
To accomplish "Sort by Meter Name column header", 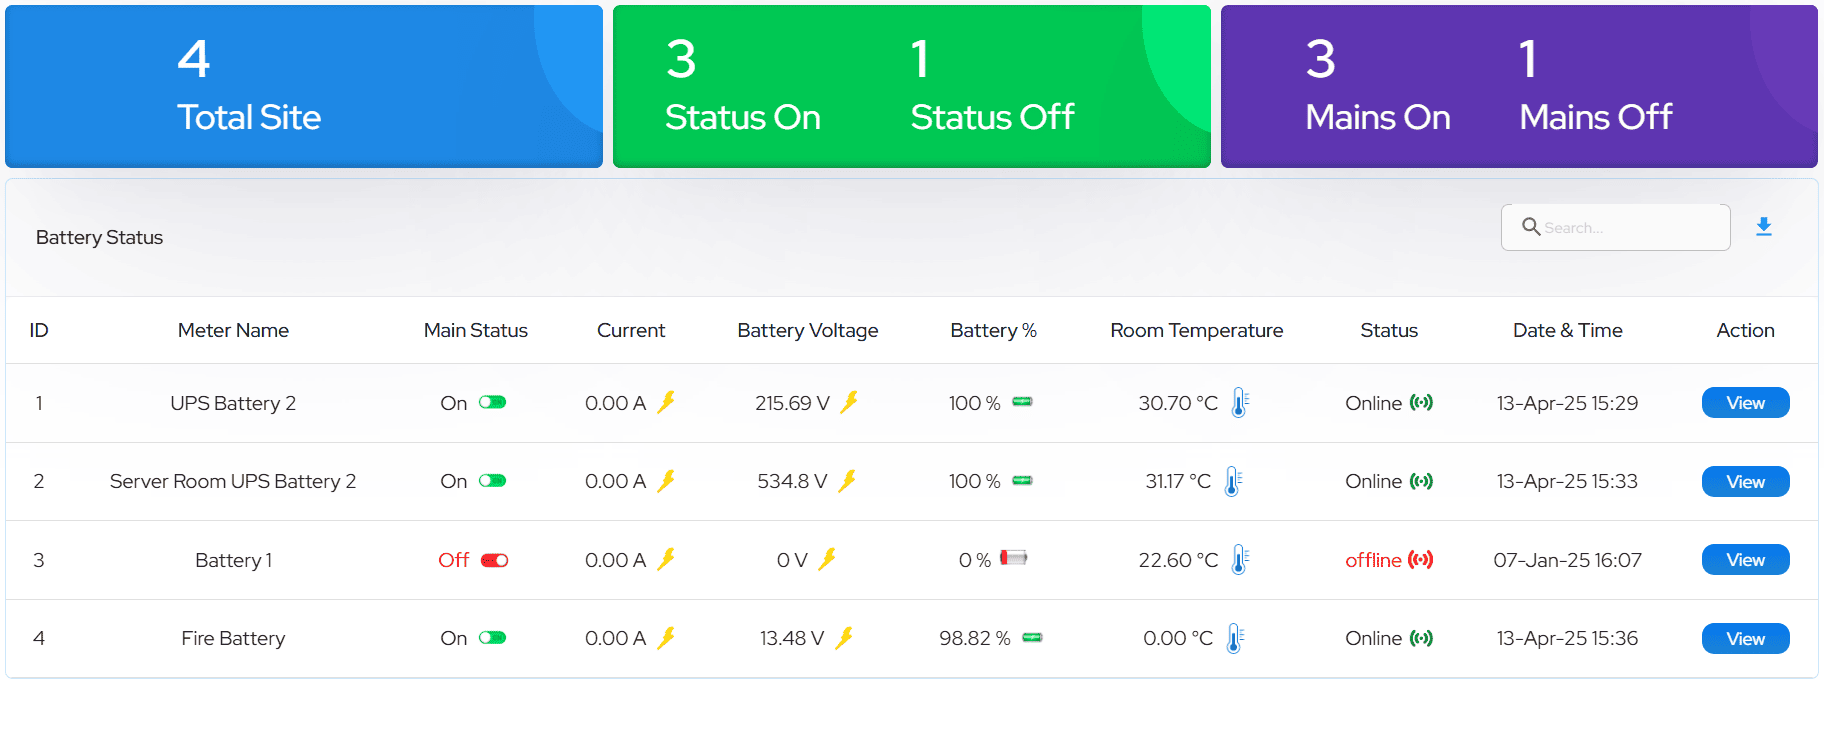I will [x=233, y=330].
